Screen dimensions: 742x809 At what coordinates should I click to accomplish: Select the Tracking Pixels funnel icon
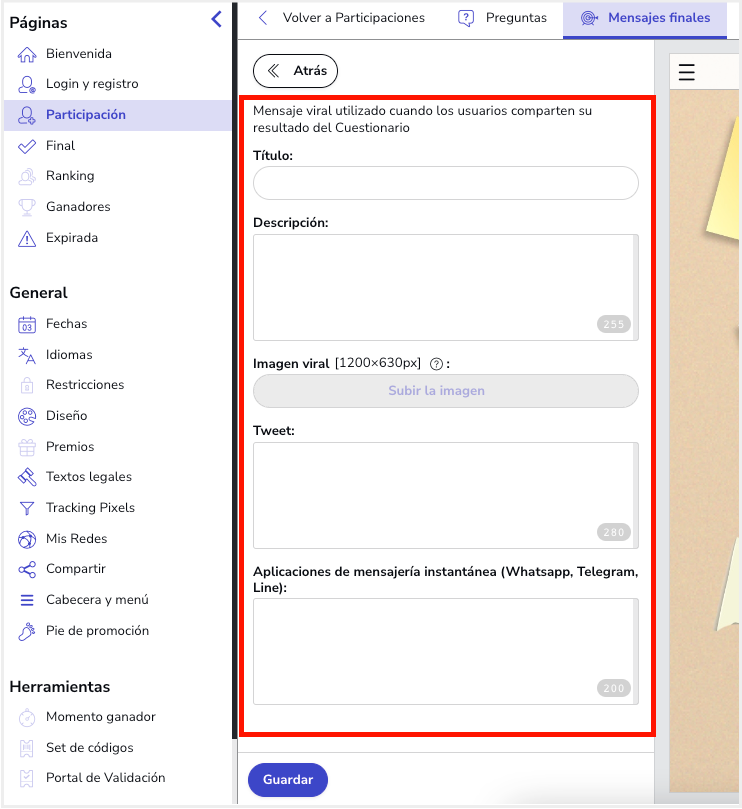tap(27, 508)
